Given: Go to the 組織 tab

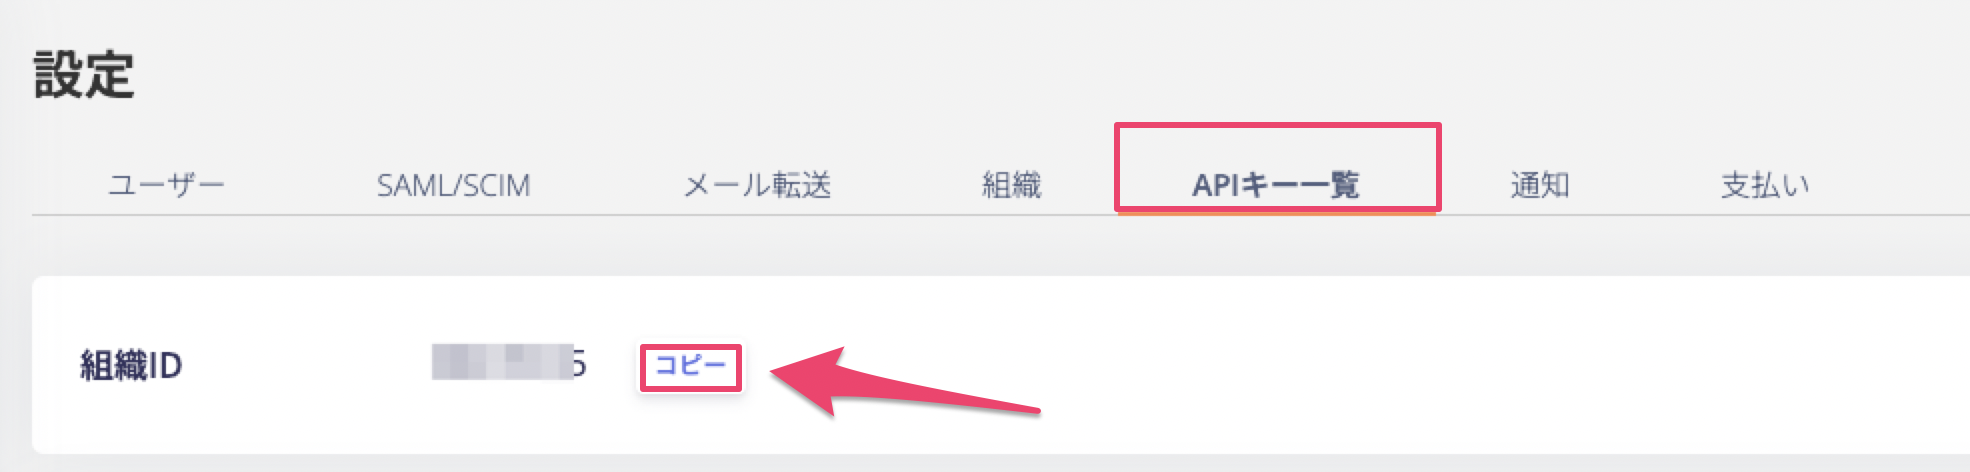Looking at the screenshot, I should click(x=1011, y=185).
